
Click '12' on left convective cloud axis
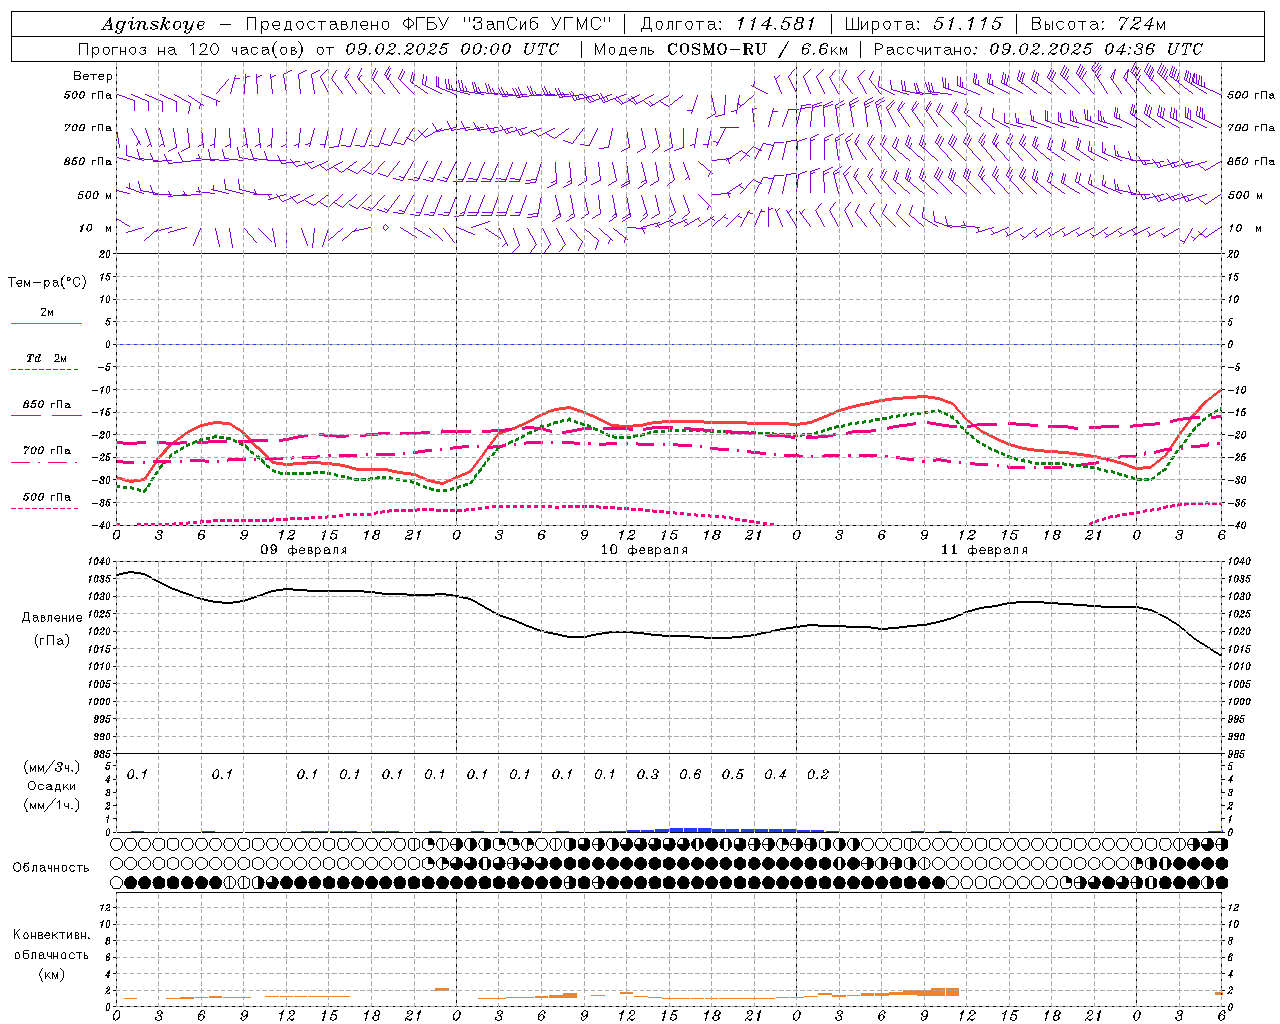click(x=103, y=907)
